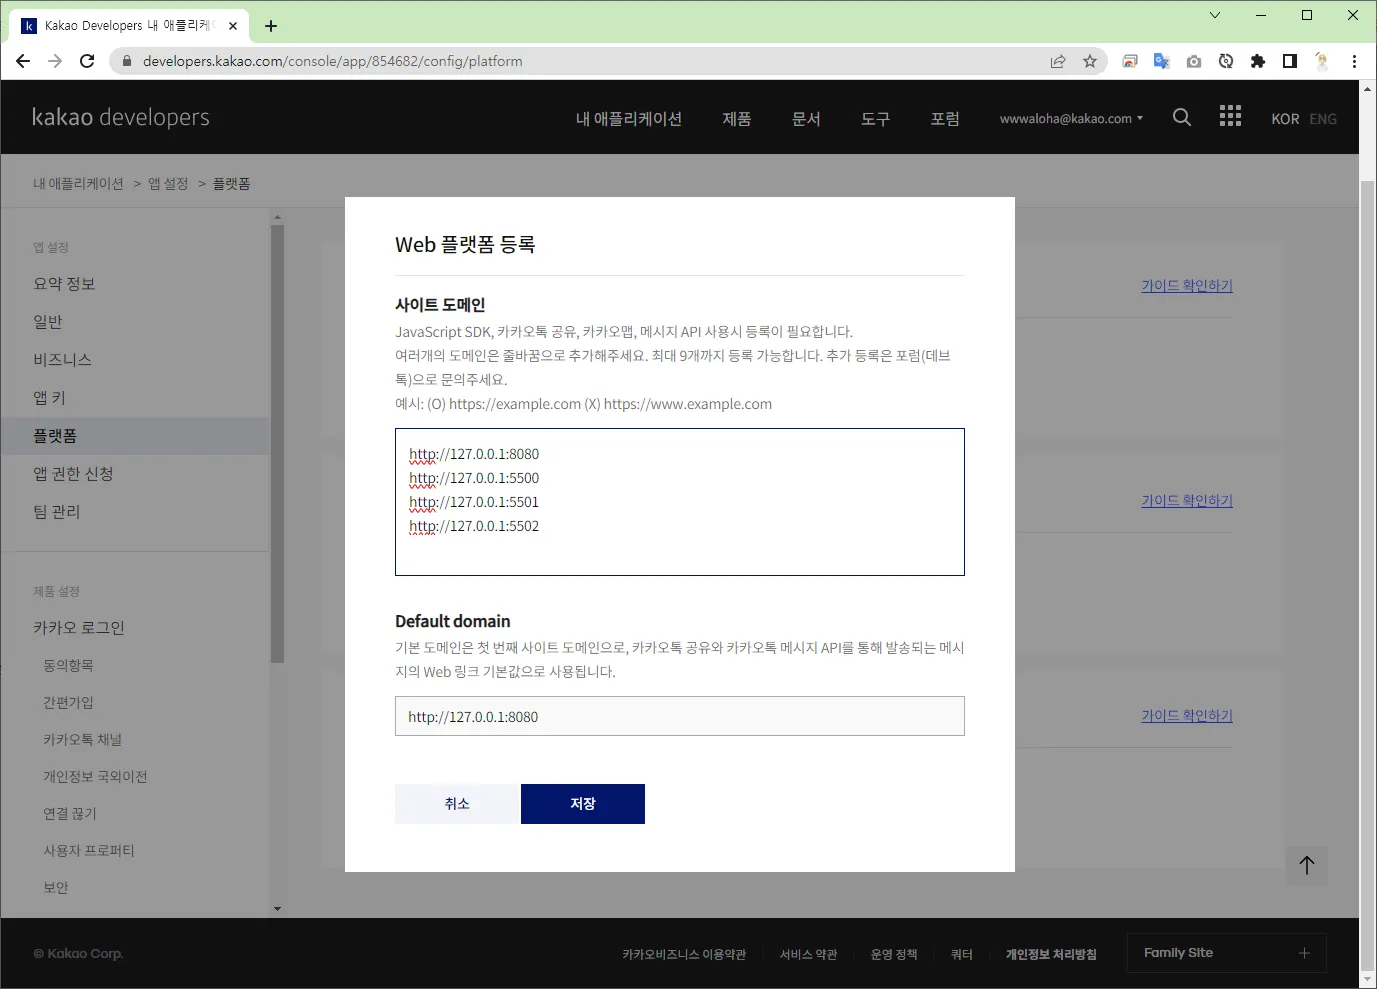The image size is (1377, 989).
Task: Click the sidebar scrollbar thumb
Action: [x=277, y=443]
